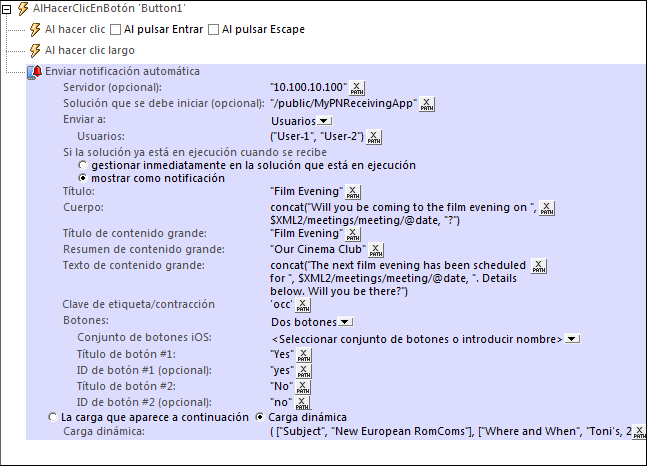Open XPath editor for Título de botón #1
Screen dimensions: 647x466
(x=304, y=355)
